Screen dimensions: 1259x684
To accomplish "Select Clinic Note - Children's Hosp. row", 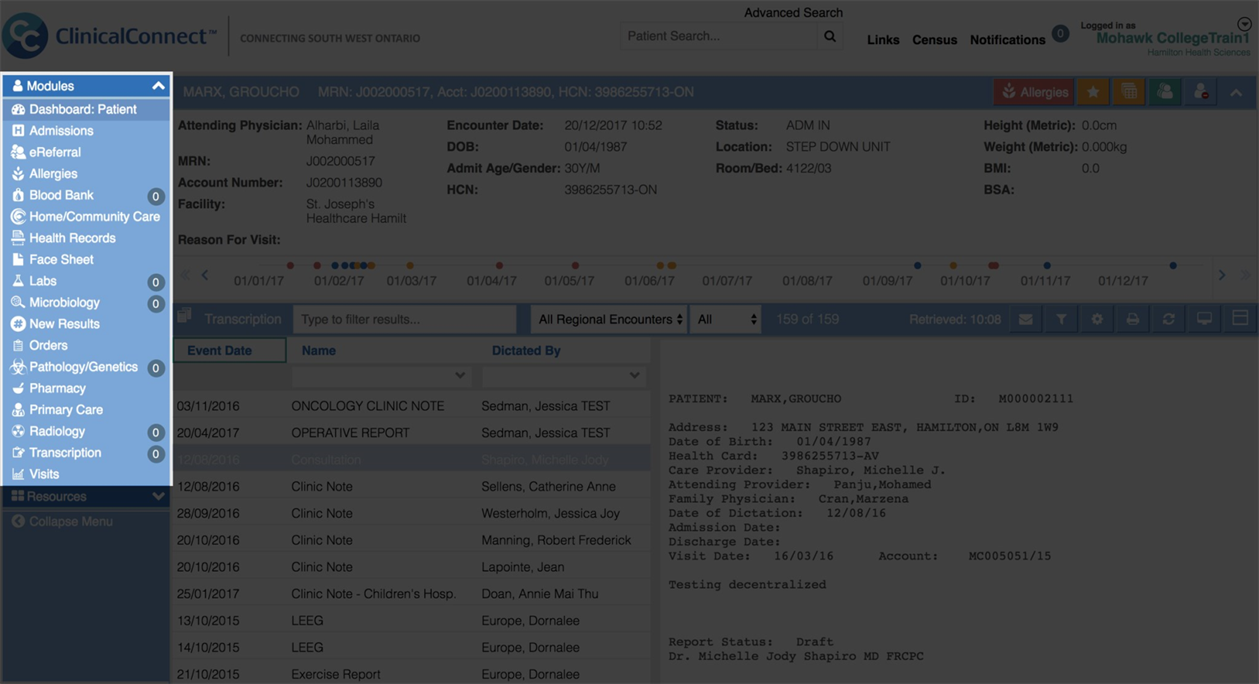I will click(412, 594).
